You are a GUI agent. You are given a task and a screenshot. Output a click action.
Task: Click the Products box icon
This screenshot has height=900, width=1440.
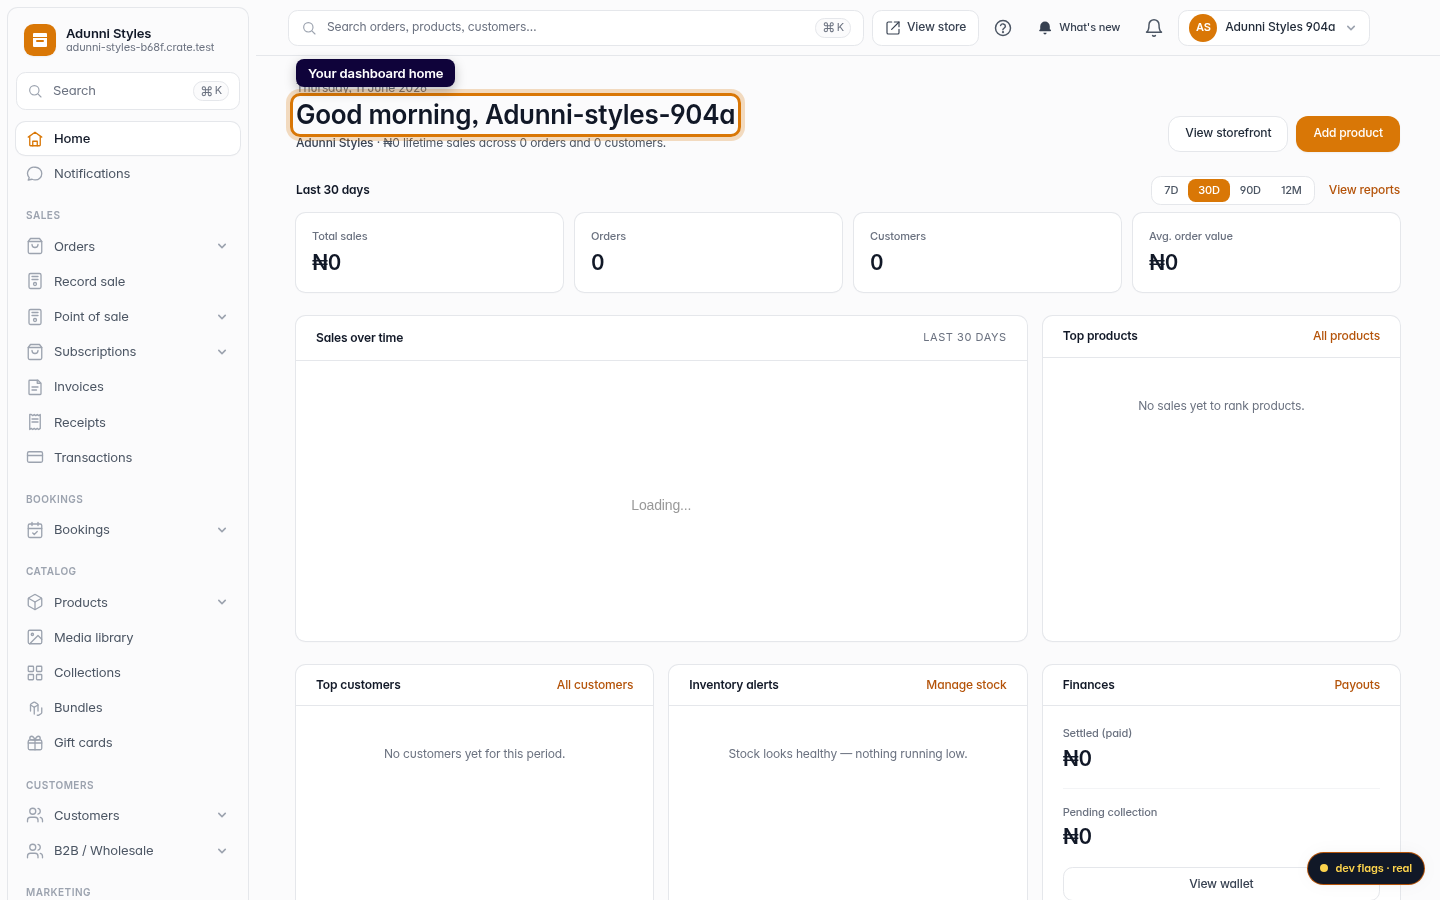[35, 602]
